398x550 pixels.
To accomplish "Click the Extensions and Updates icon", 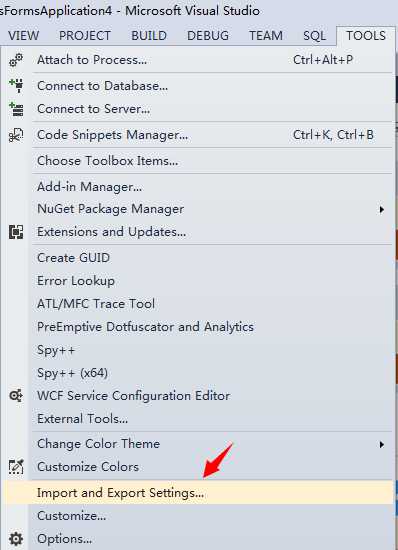I will [16, 232].
